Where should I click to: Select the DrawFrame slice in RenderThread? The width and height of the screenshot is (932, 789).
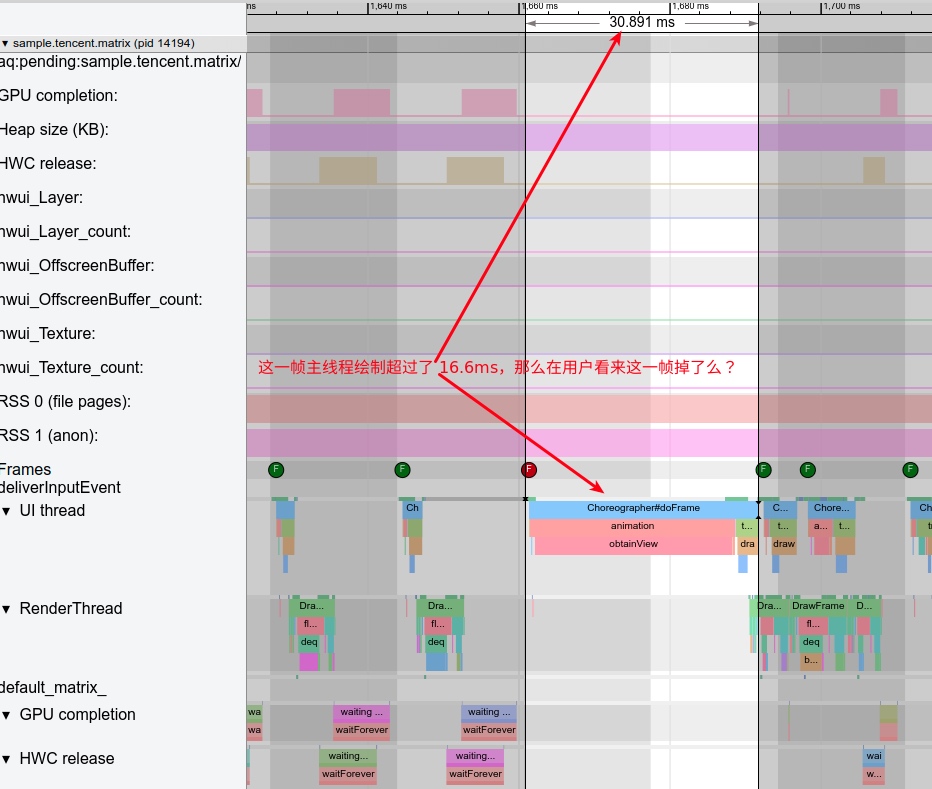818,606
